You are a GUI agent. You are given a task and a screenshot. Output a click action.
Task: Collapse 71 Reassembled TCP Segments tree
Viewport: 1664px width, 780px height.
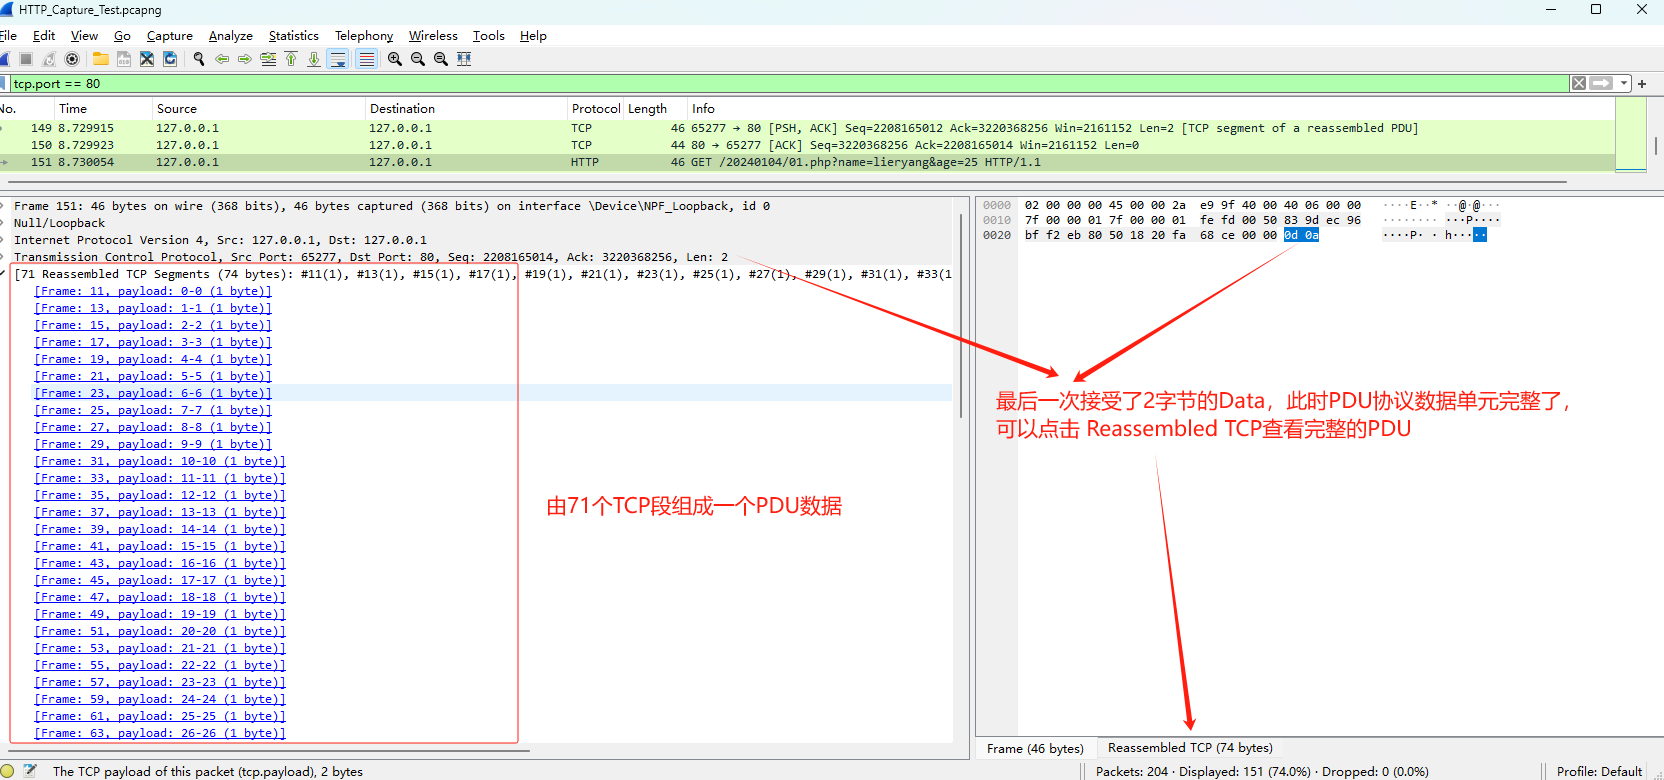(3, 274)
